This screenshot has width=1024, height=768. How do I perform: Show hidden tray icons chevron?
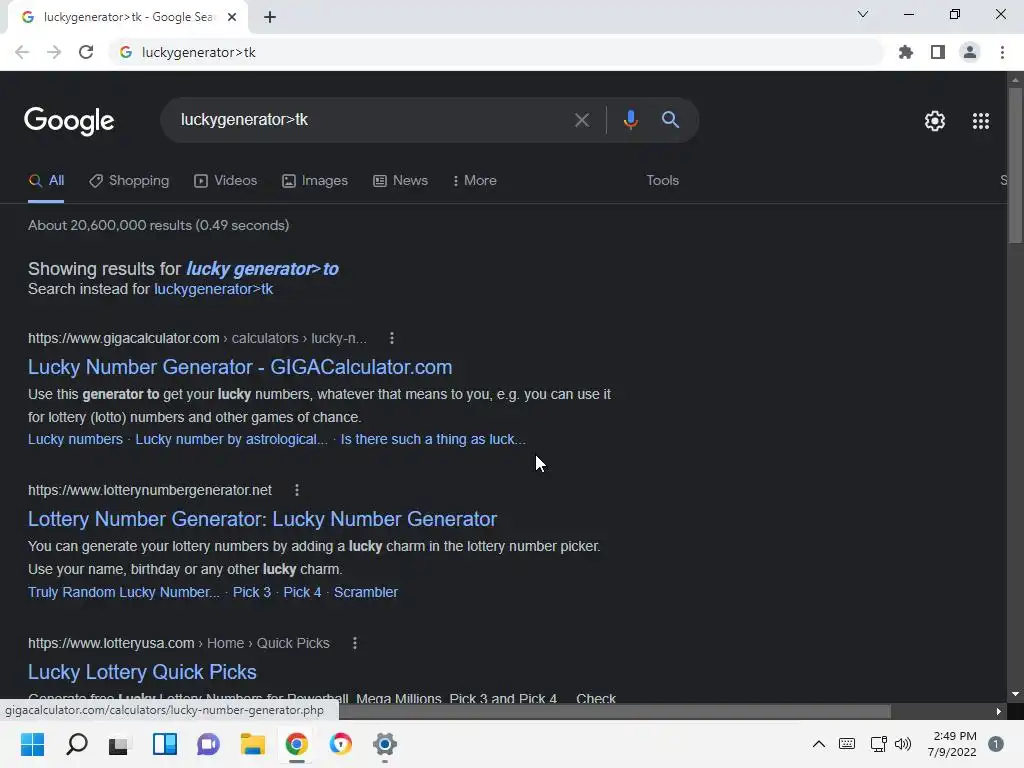click(818, 744)
